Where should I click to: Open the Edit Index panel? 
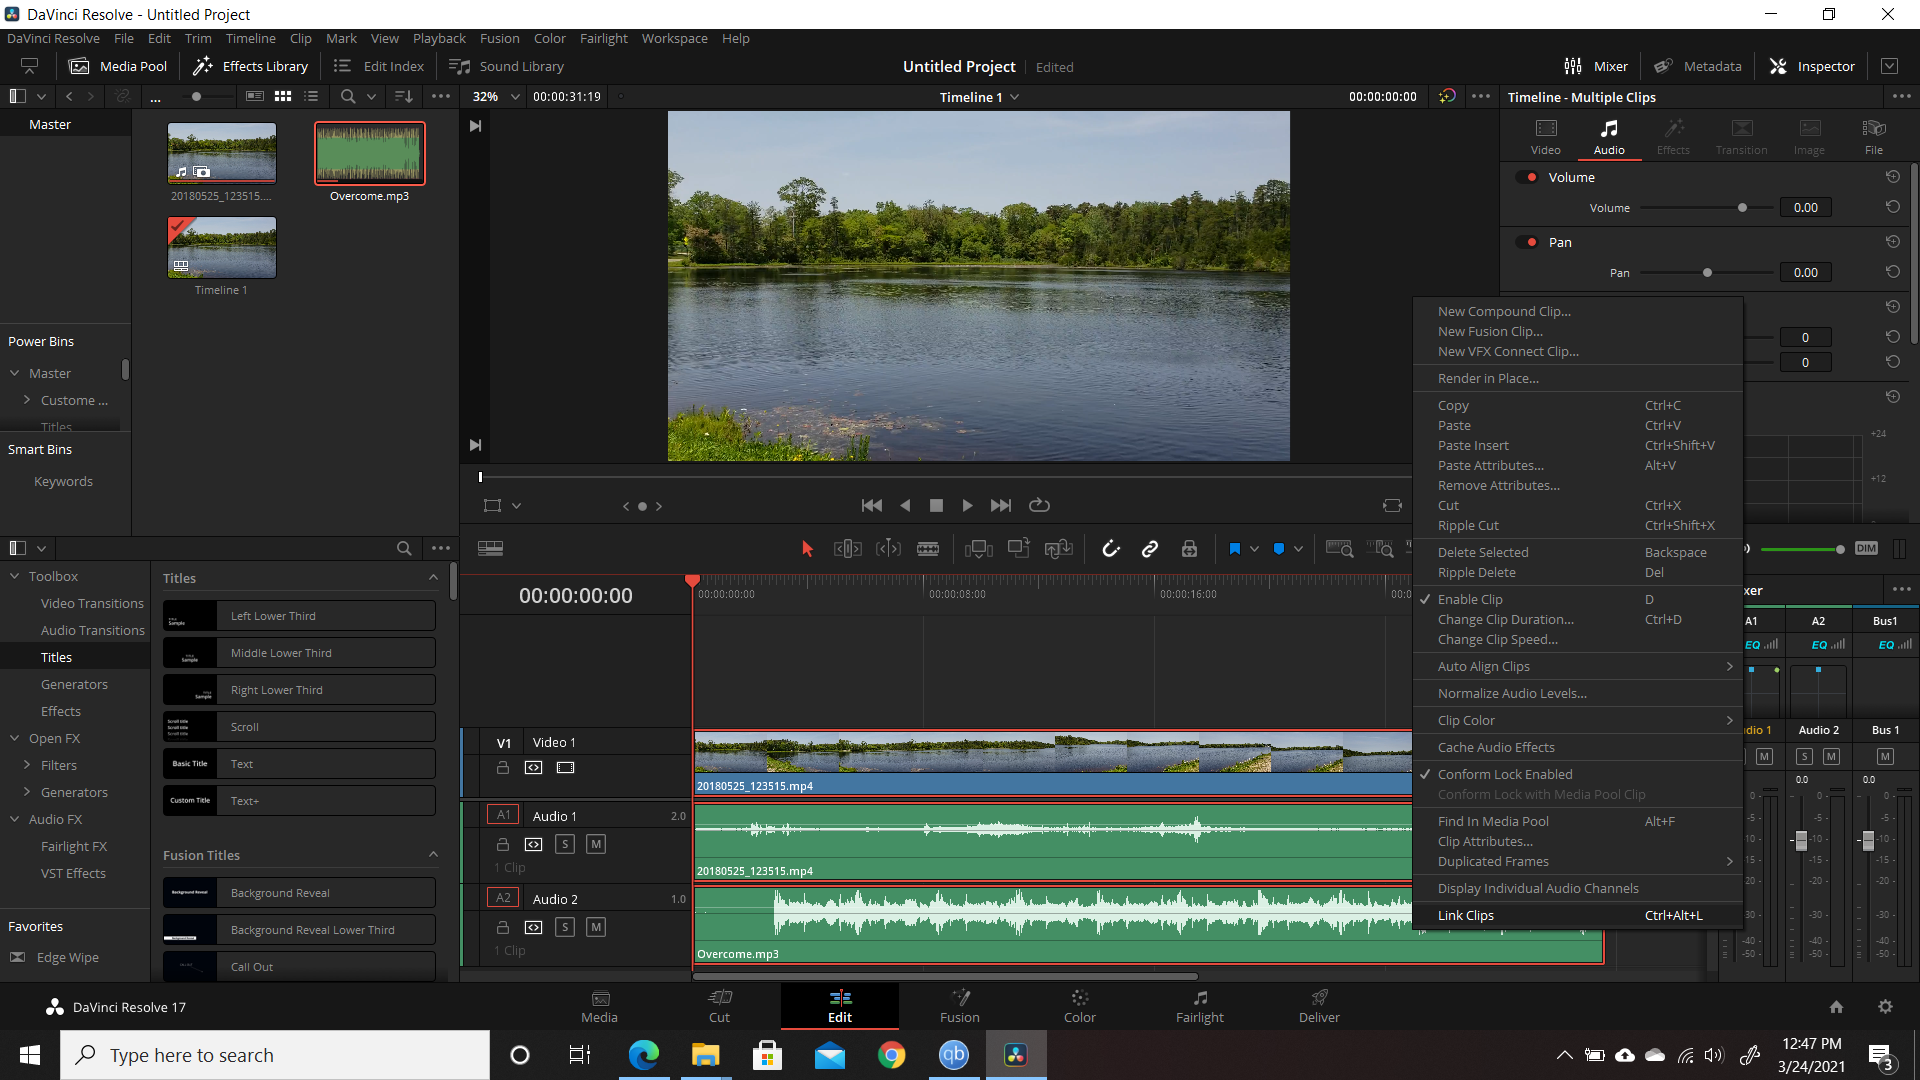pos(378,66)
